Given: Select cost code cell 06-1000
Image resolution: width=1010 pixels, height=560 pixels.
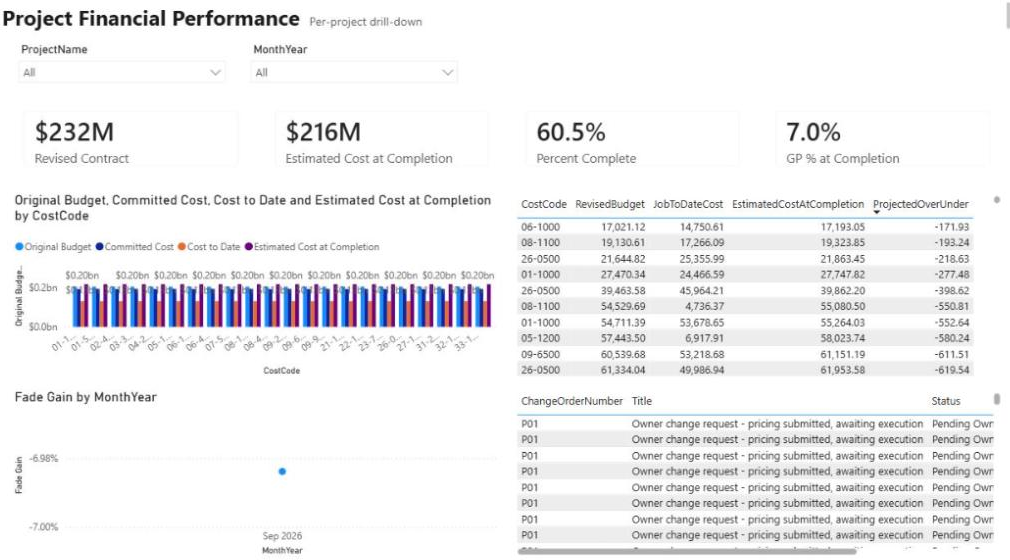Looking at the screenshot, I should tap(540, 227).
